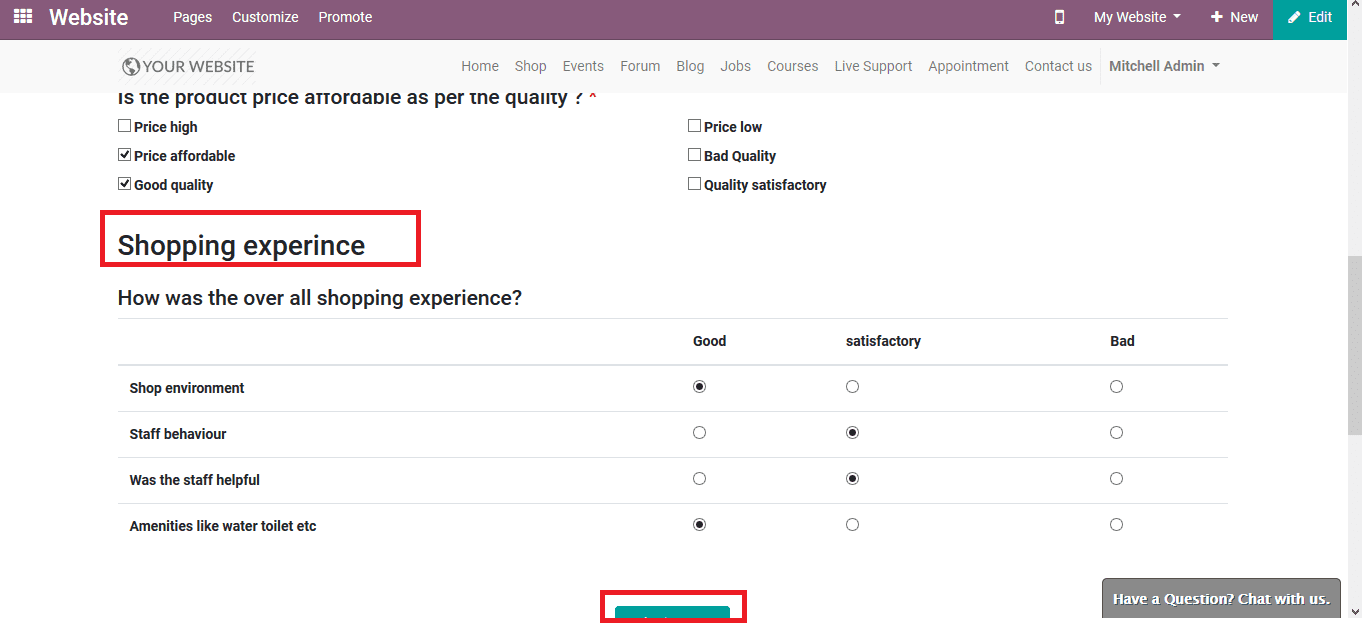Check the Price high checkbox

click(125, 126)
